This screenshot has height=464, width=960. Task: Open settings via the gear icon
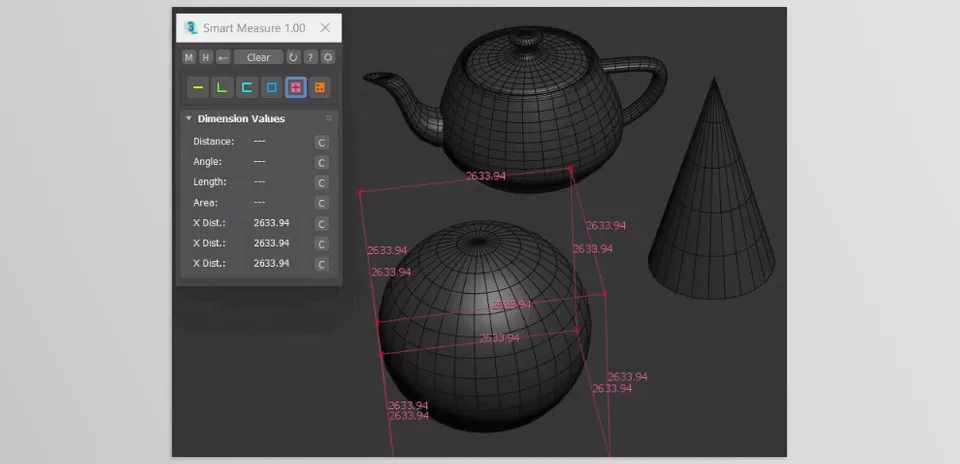pyautogui.click(x=327, y=57)
